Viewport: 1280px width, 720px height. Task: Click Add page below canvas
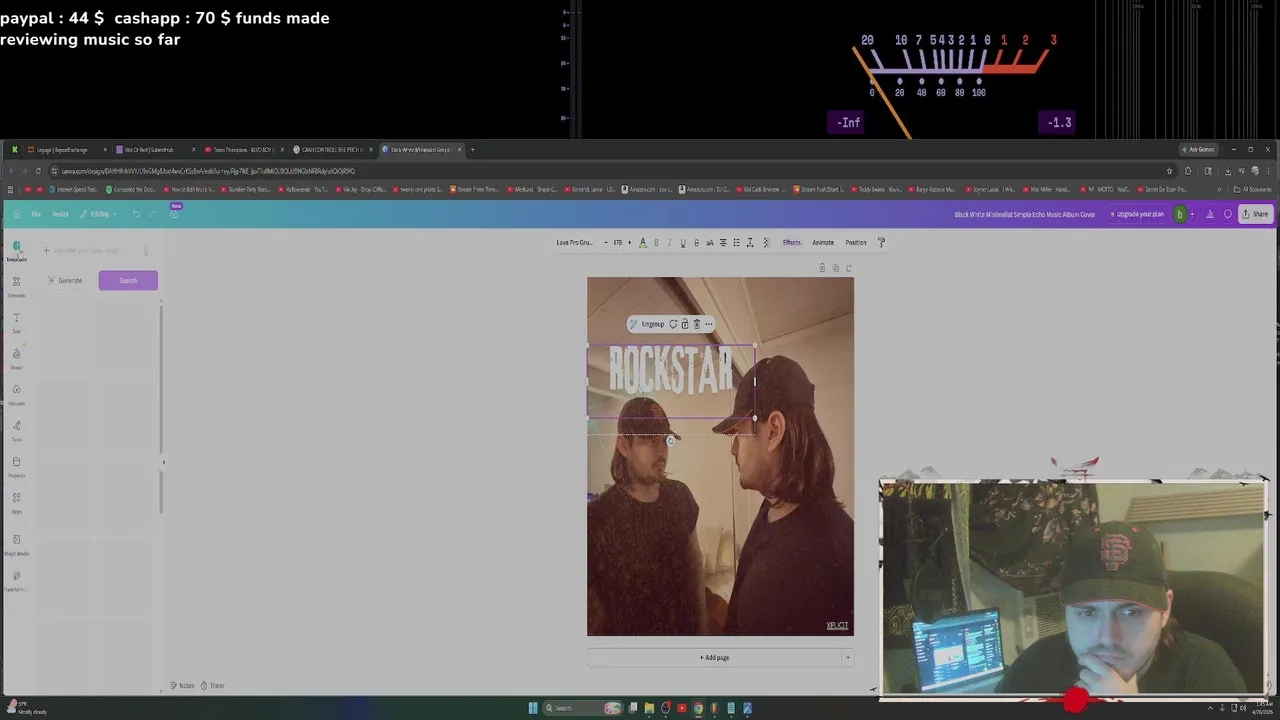point(714,657)
